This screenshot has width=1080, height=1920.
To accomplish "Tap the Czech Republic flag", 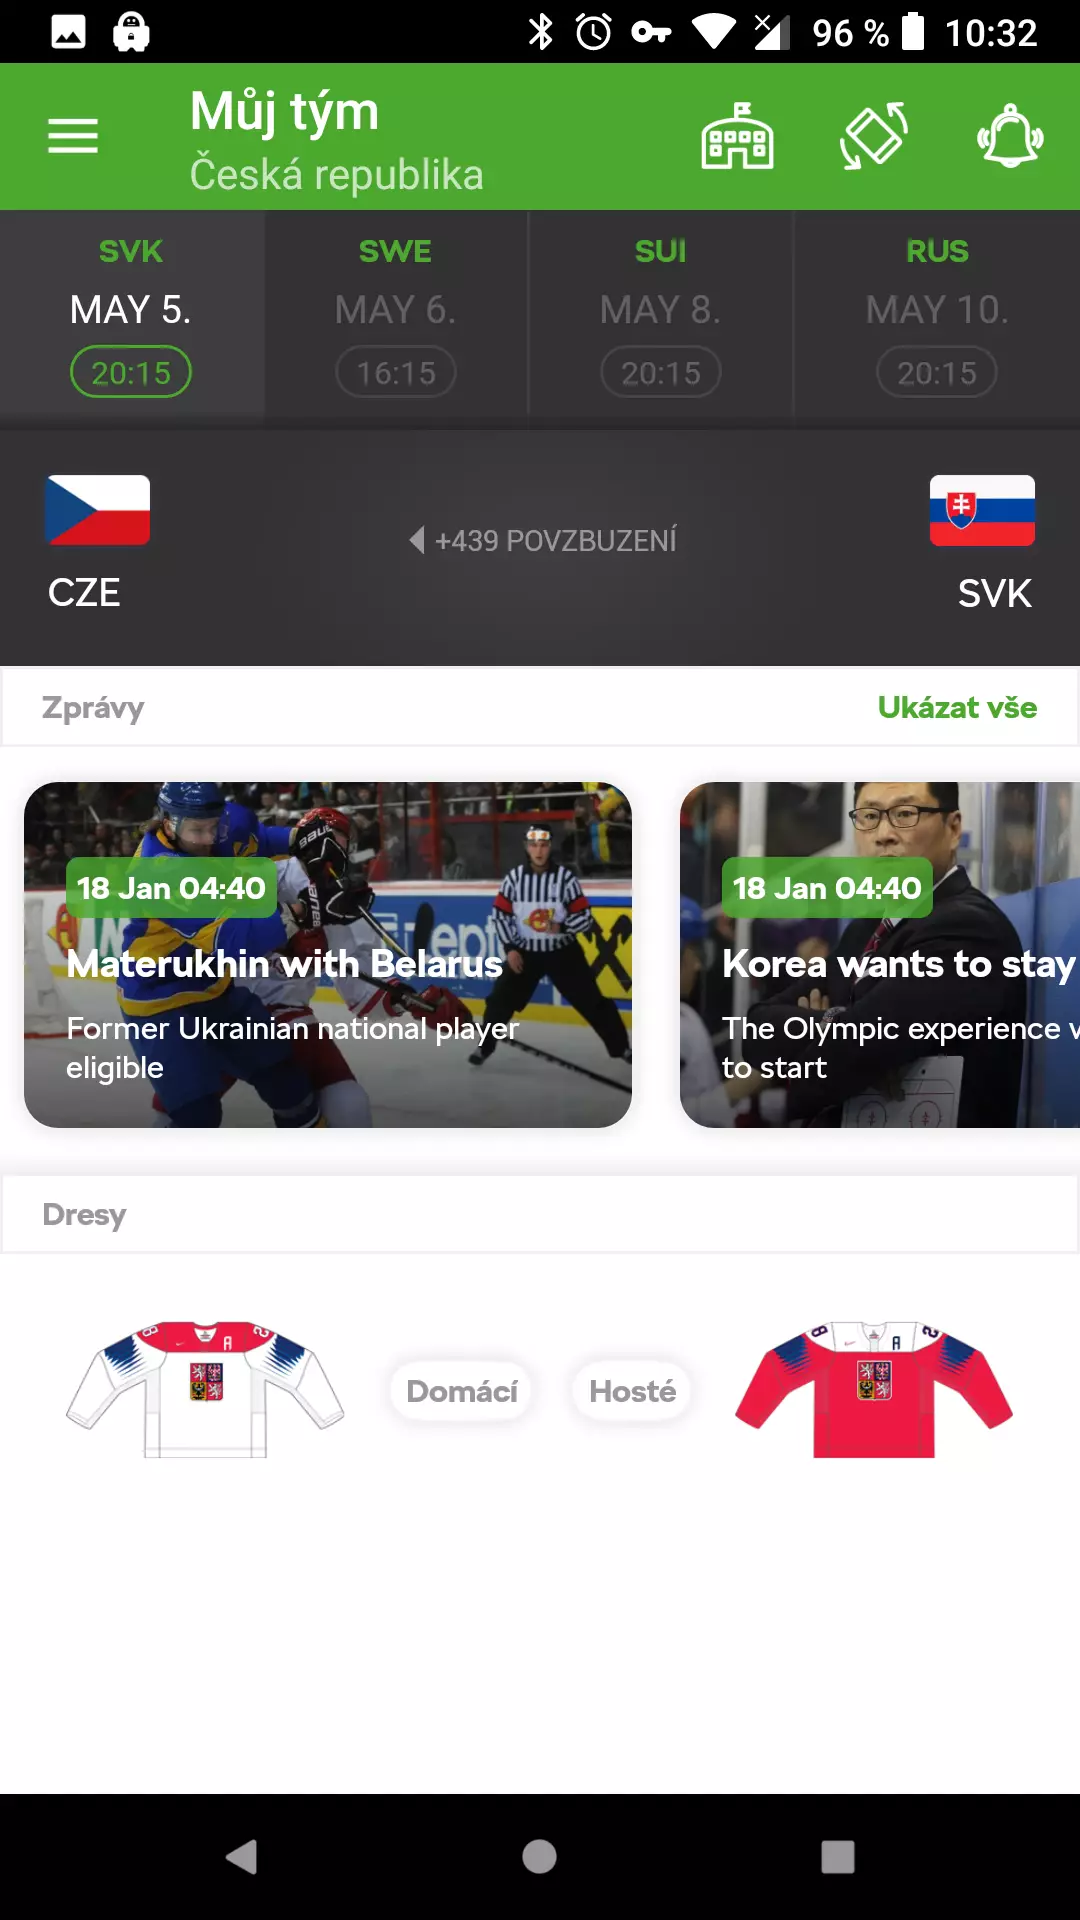I will coord(98,510).
